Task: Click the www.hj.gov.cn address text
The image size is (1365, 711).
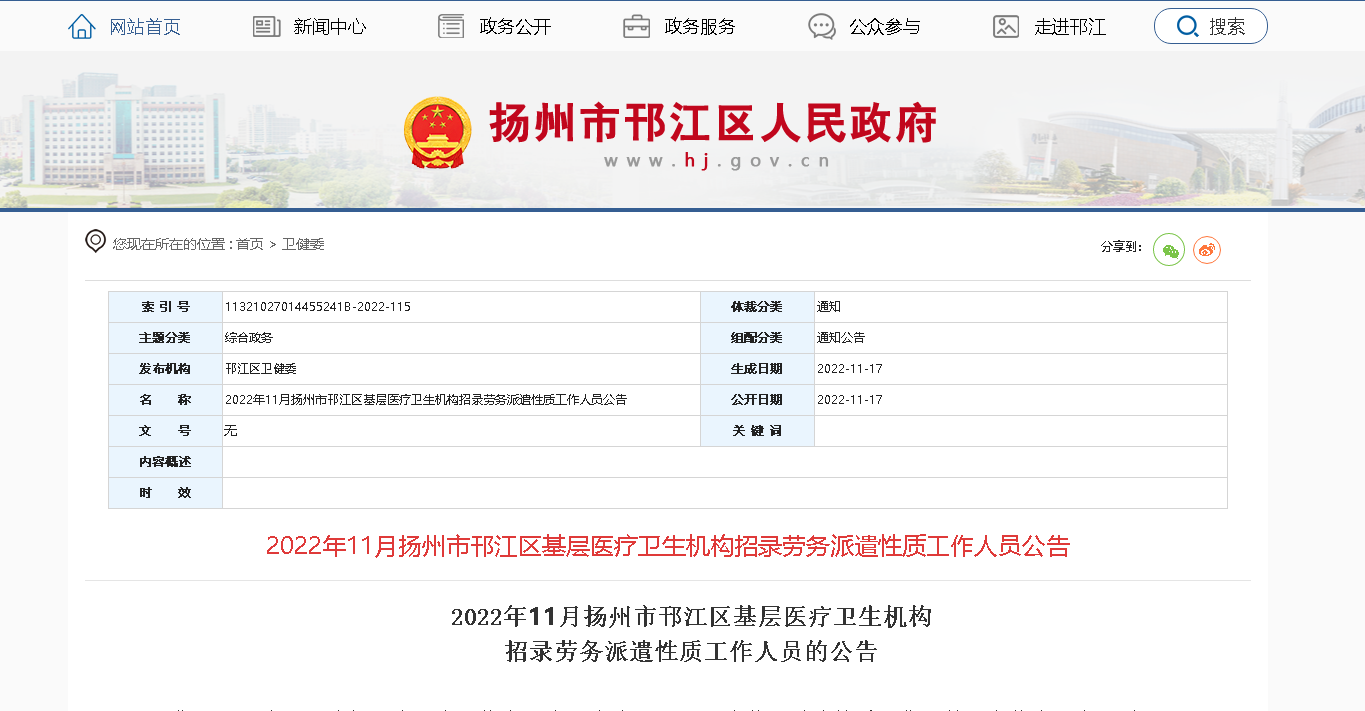Action: (717, 161)
